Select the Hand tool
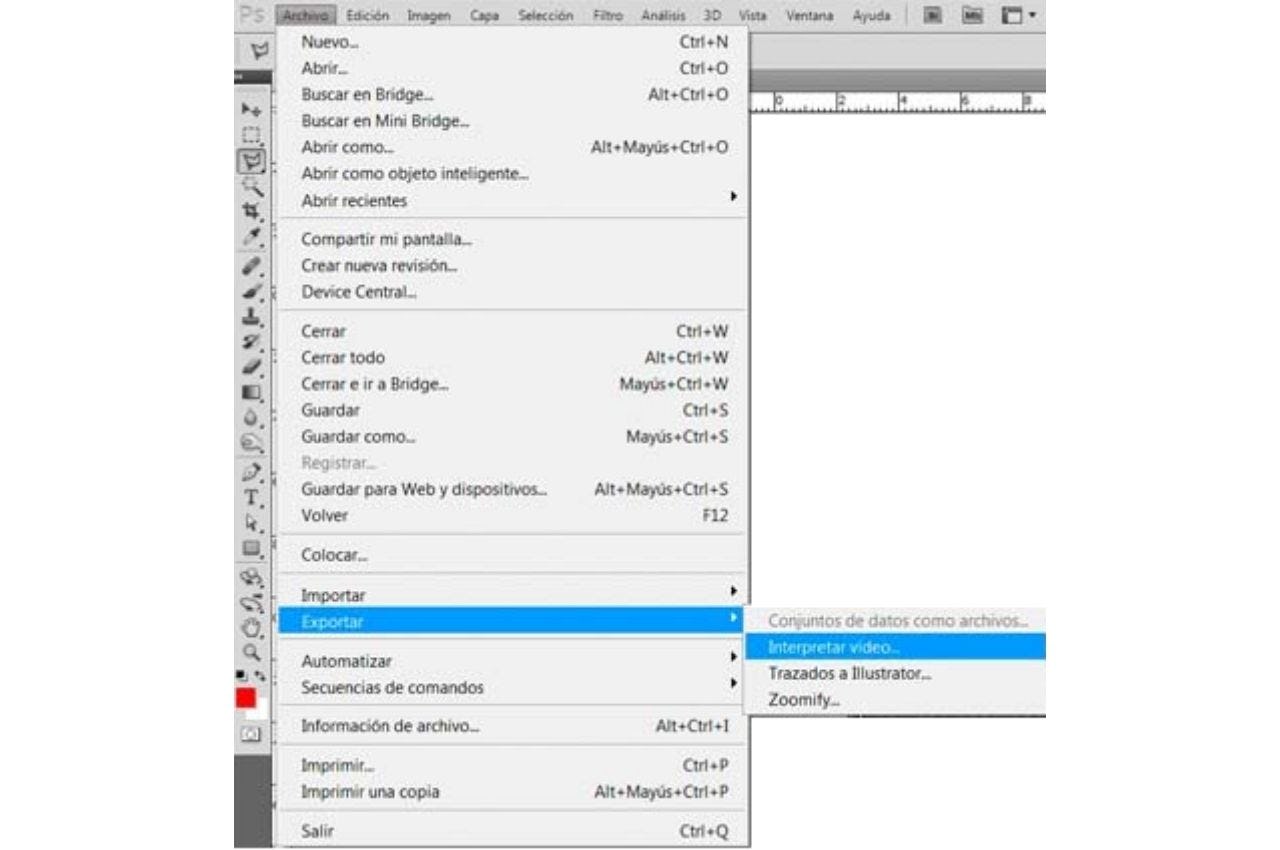Screen dimensions: 1280x850 (251, 627)
